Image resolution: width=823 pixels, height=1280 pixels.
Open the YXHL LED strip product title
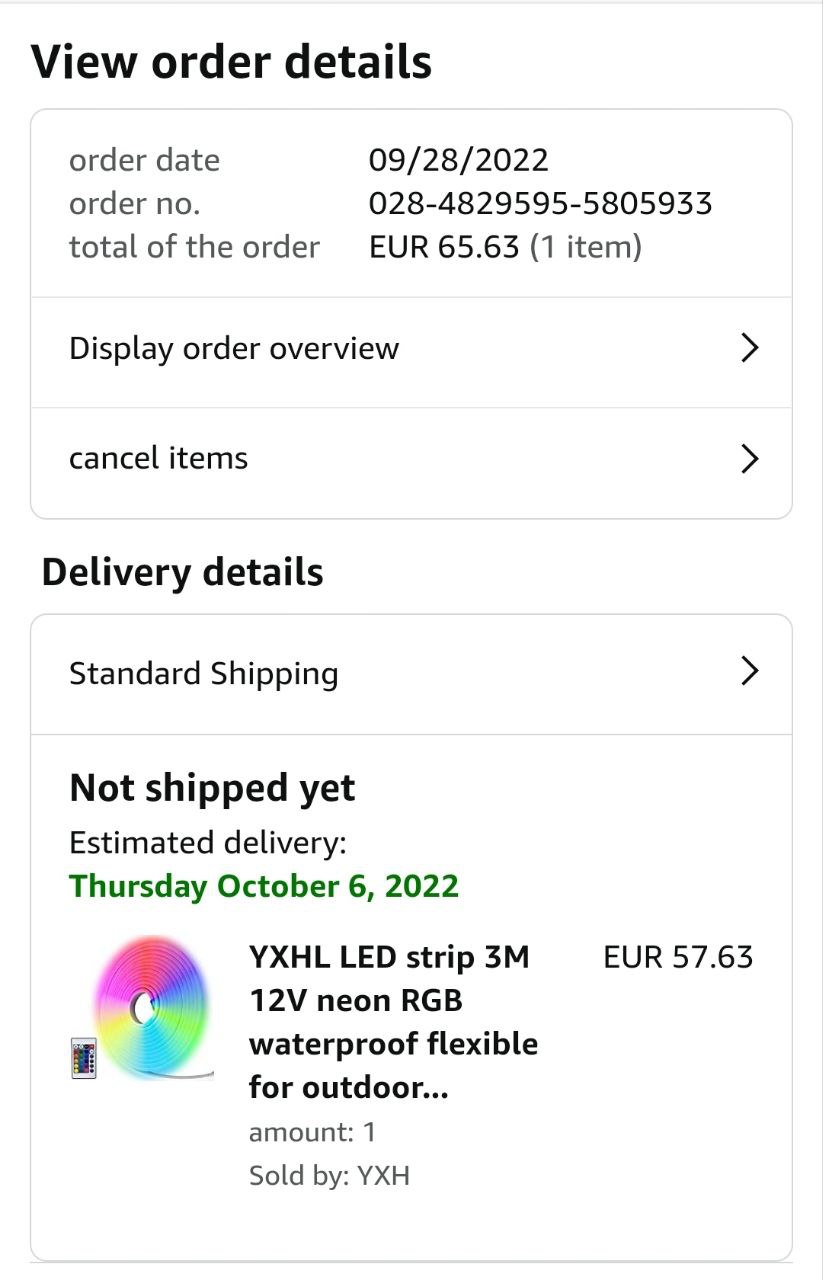(x=392, y=1022)
